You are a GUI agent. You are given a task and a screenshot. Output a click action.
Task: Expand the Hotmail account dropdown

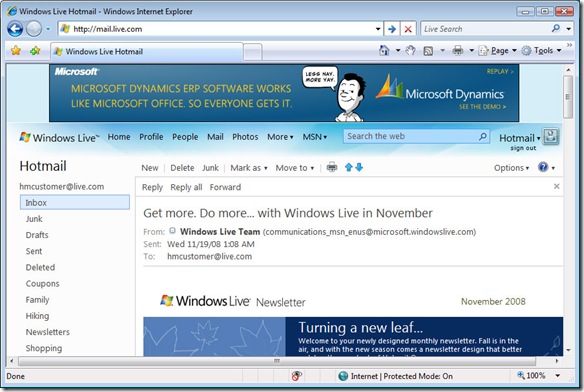tap(520, 138)
